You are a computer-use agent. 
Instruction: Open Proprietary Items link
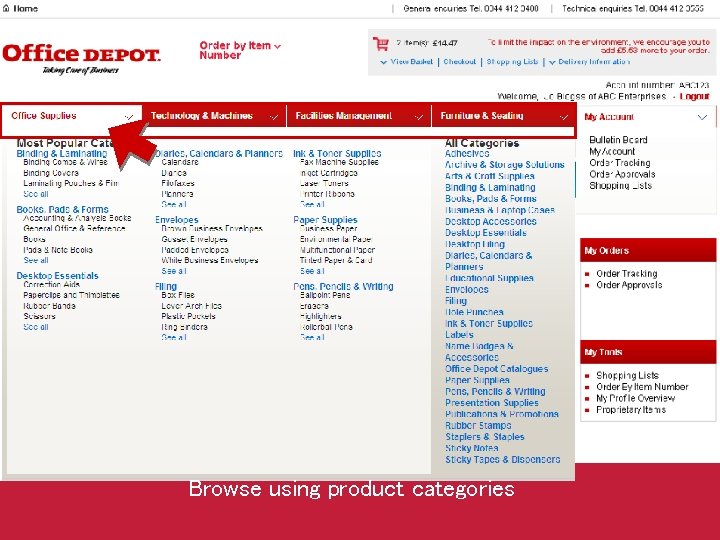click(x=631, y=410)
